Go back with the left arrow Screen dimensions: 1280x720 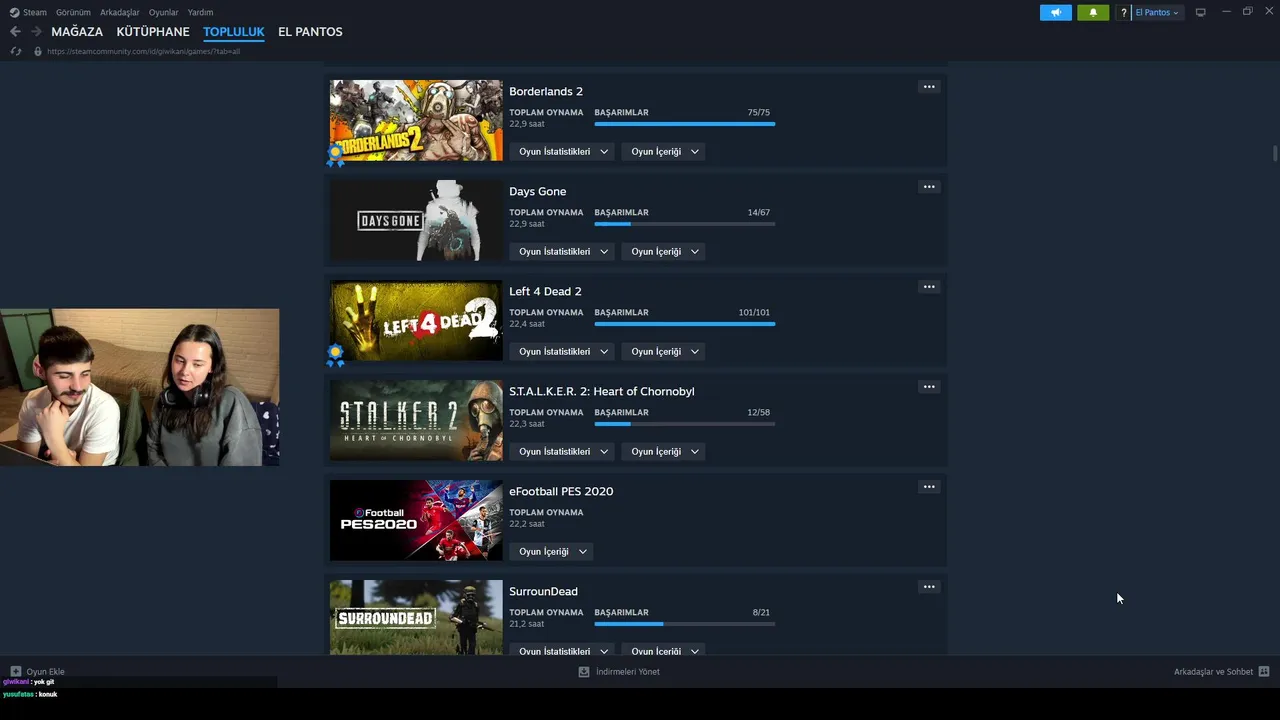tap(15, 32)
